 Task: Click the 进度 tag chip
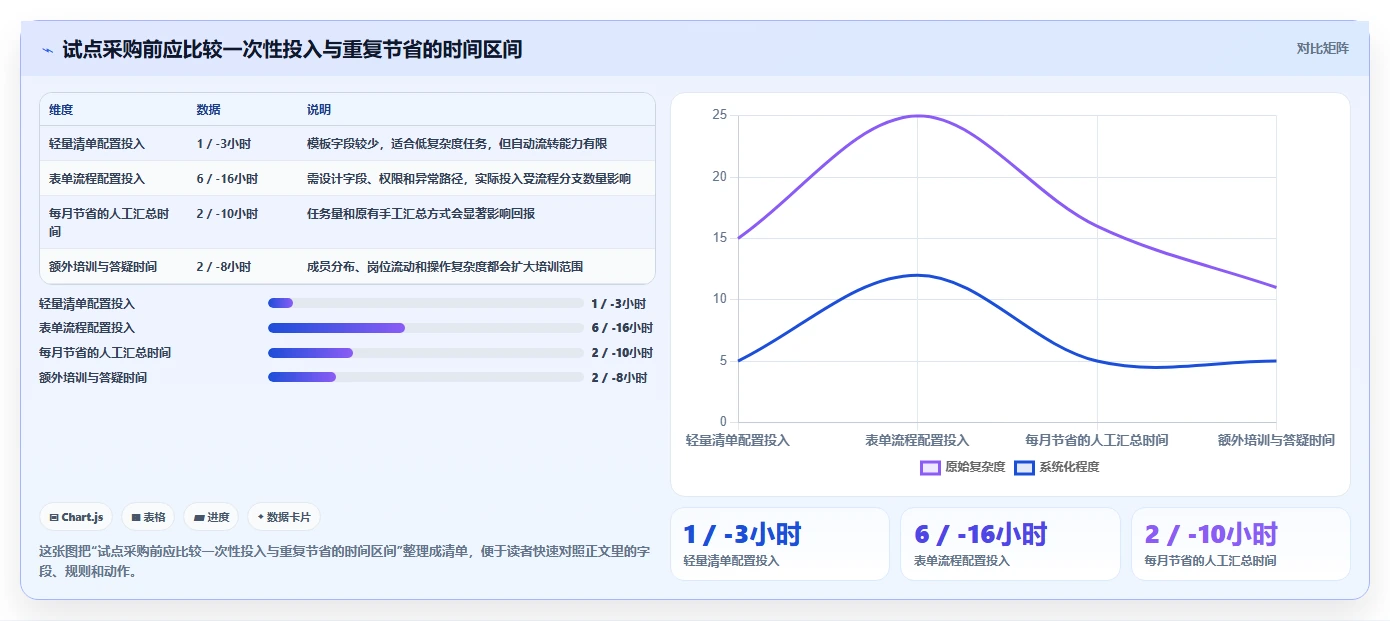click(211, 517)
